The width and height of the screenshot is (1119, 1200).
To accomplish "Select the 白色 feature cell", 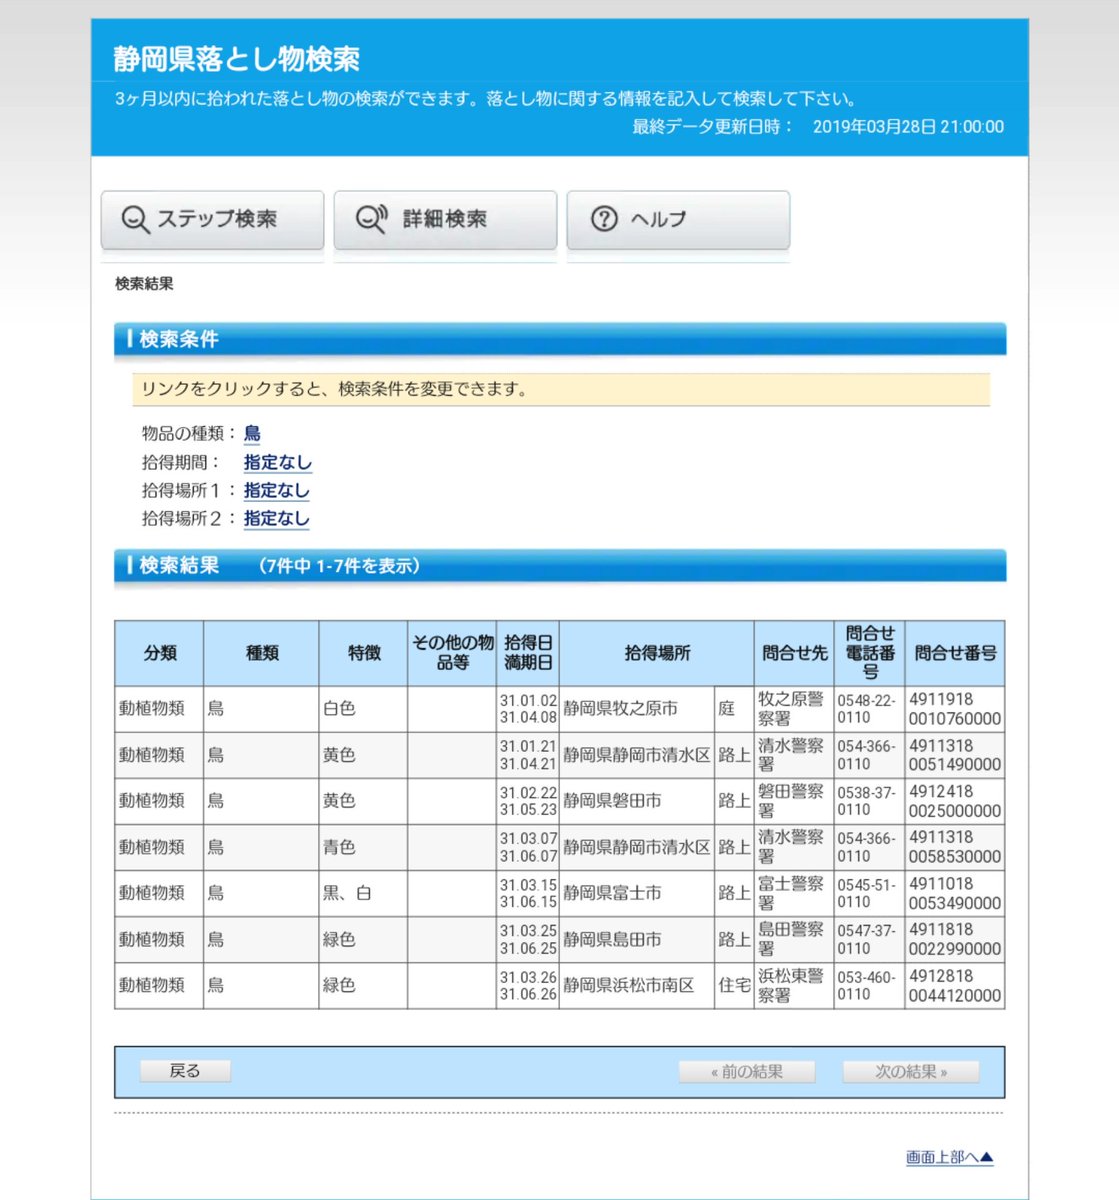I will (x=363, y=709).
